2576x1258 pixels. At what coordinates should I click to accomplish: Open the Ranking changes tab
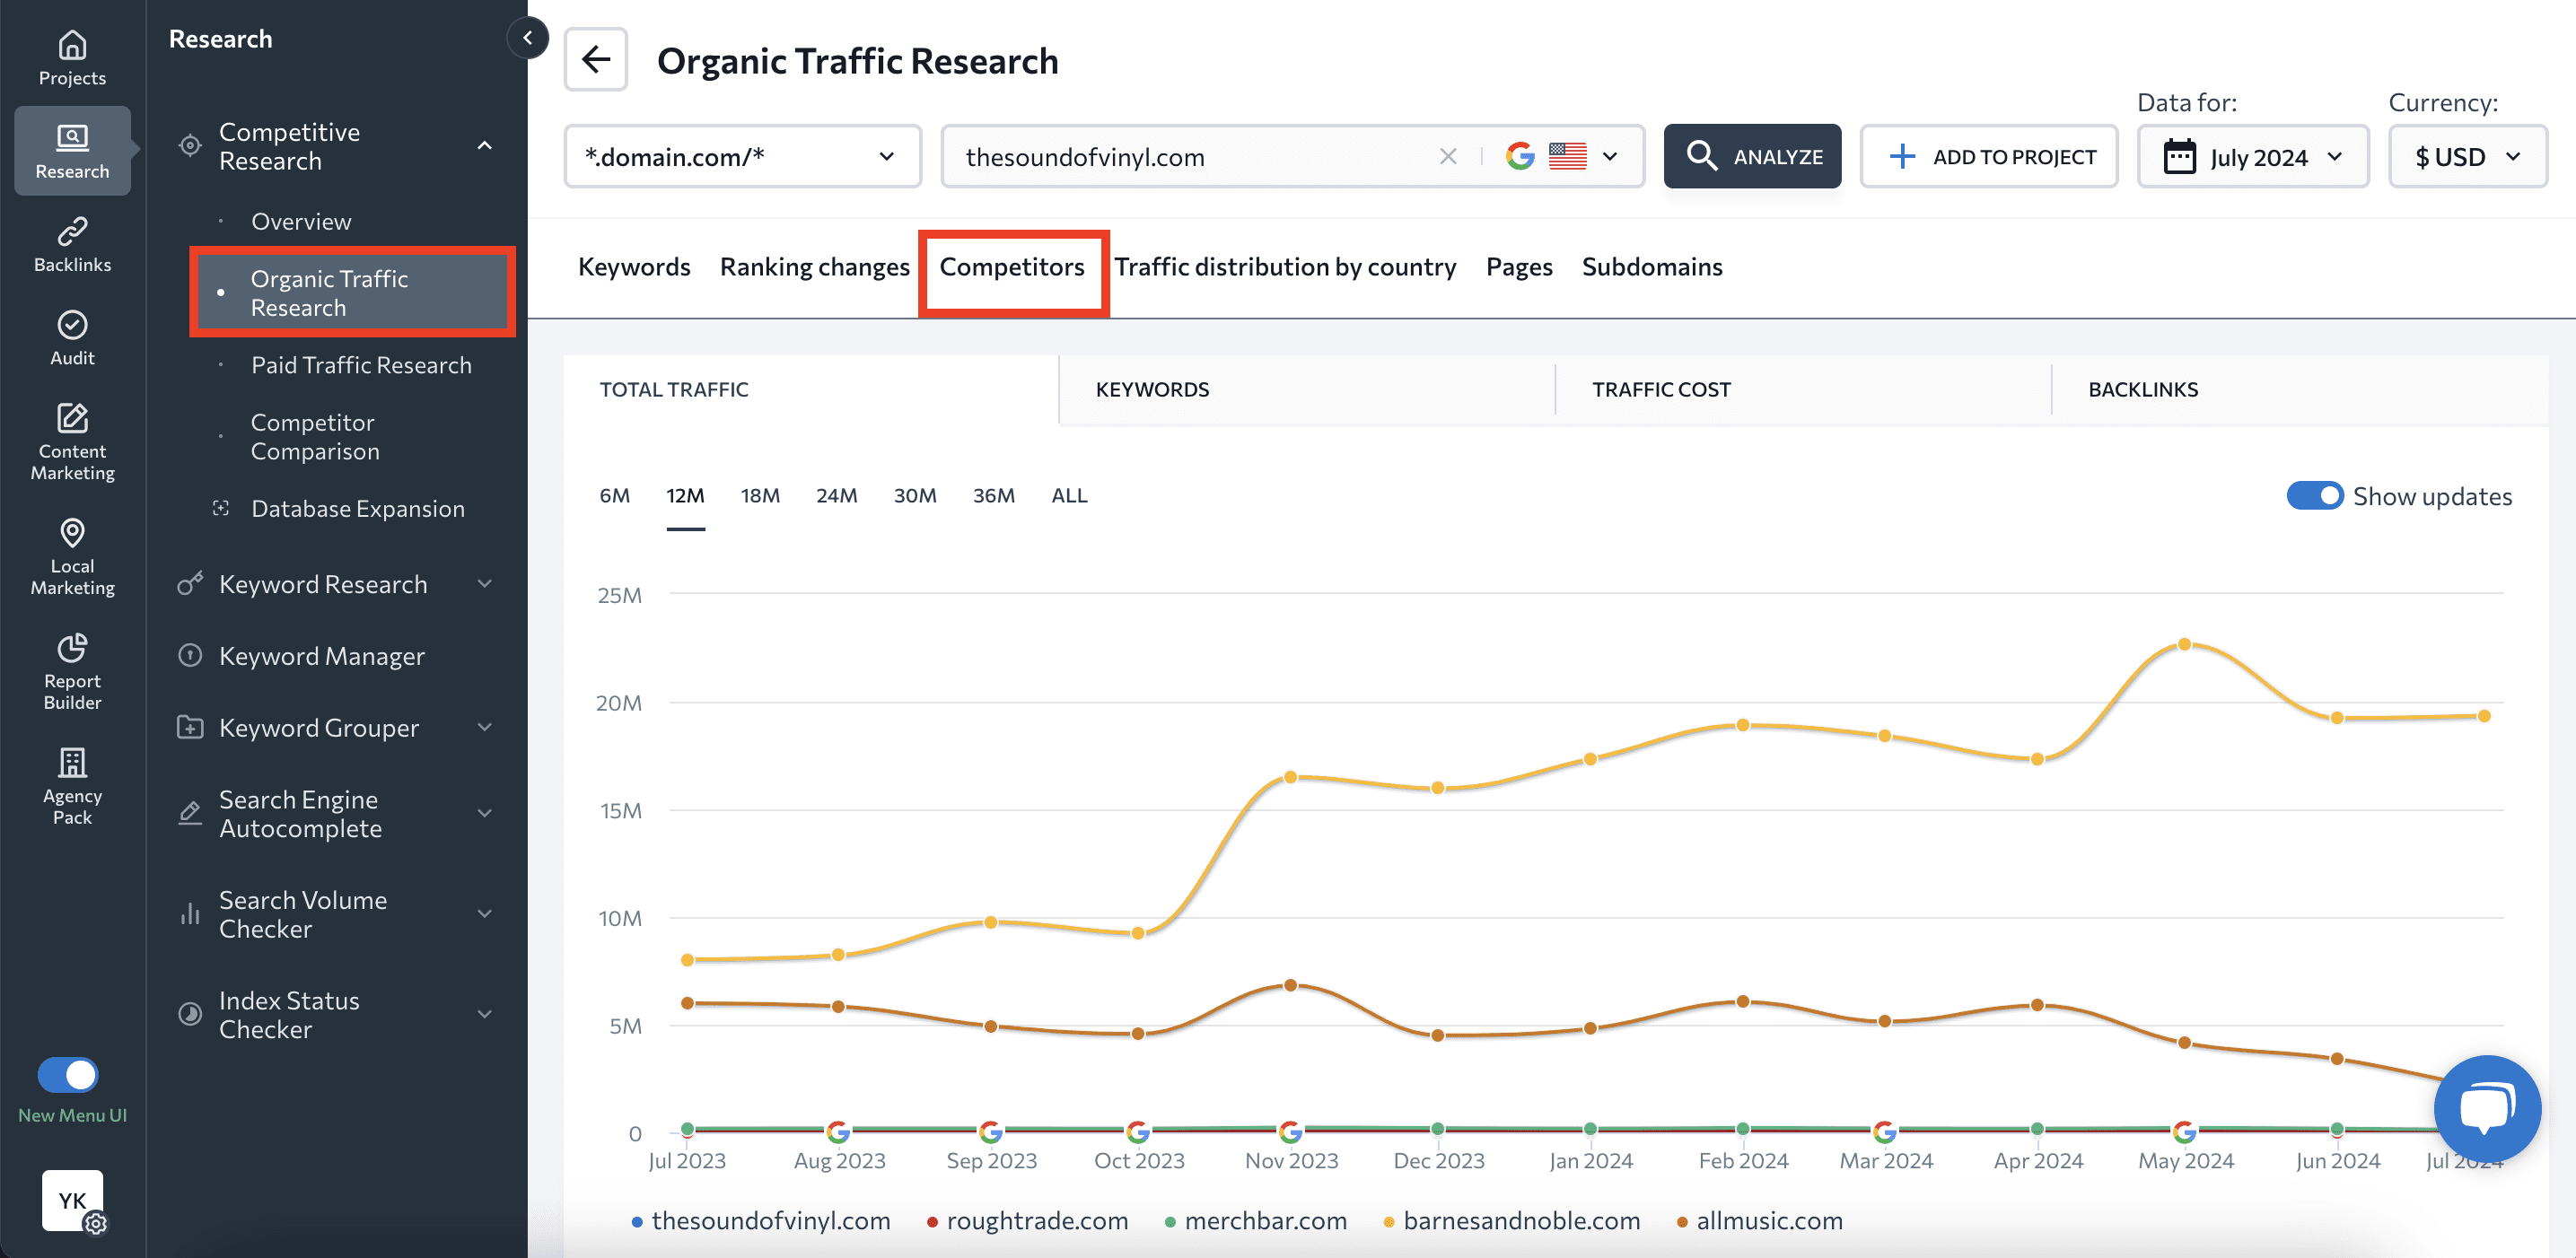(813, 266)
